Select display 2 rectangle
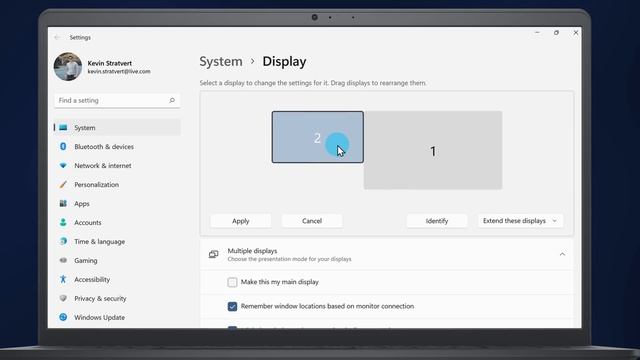 318,137
